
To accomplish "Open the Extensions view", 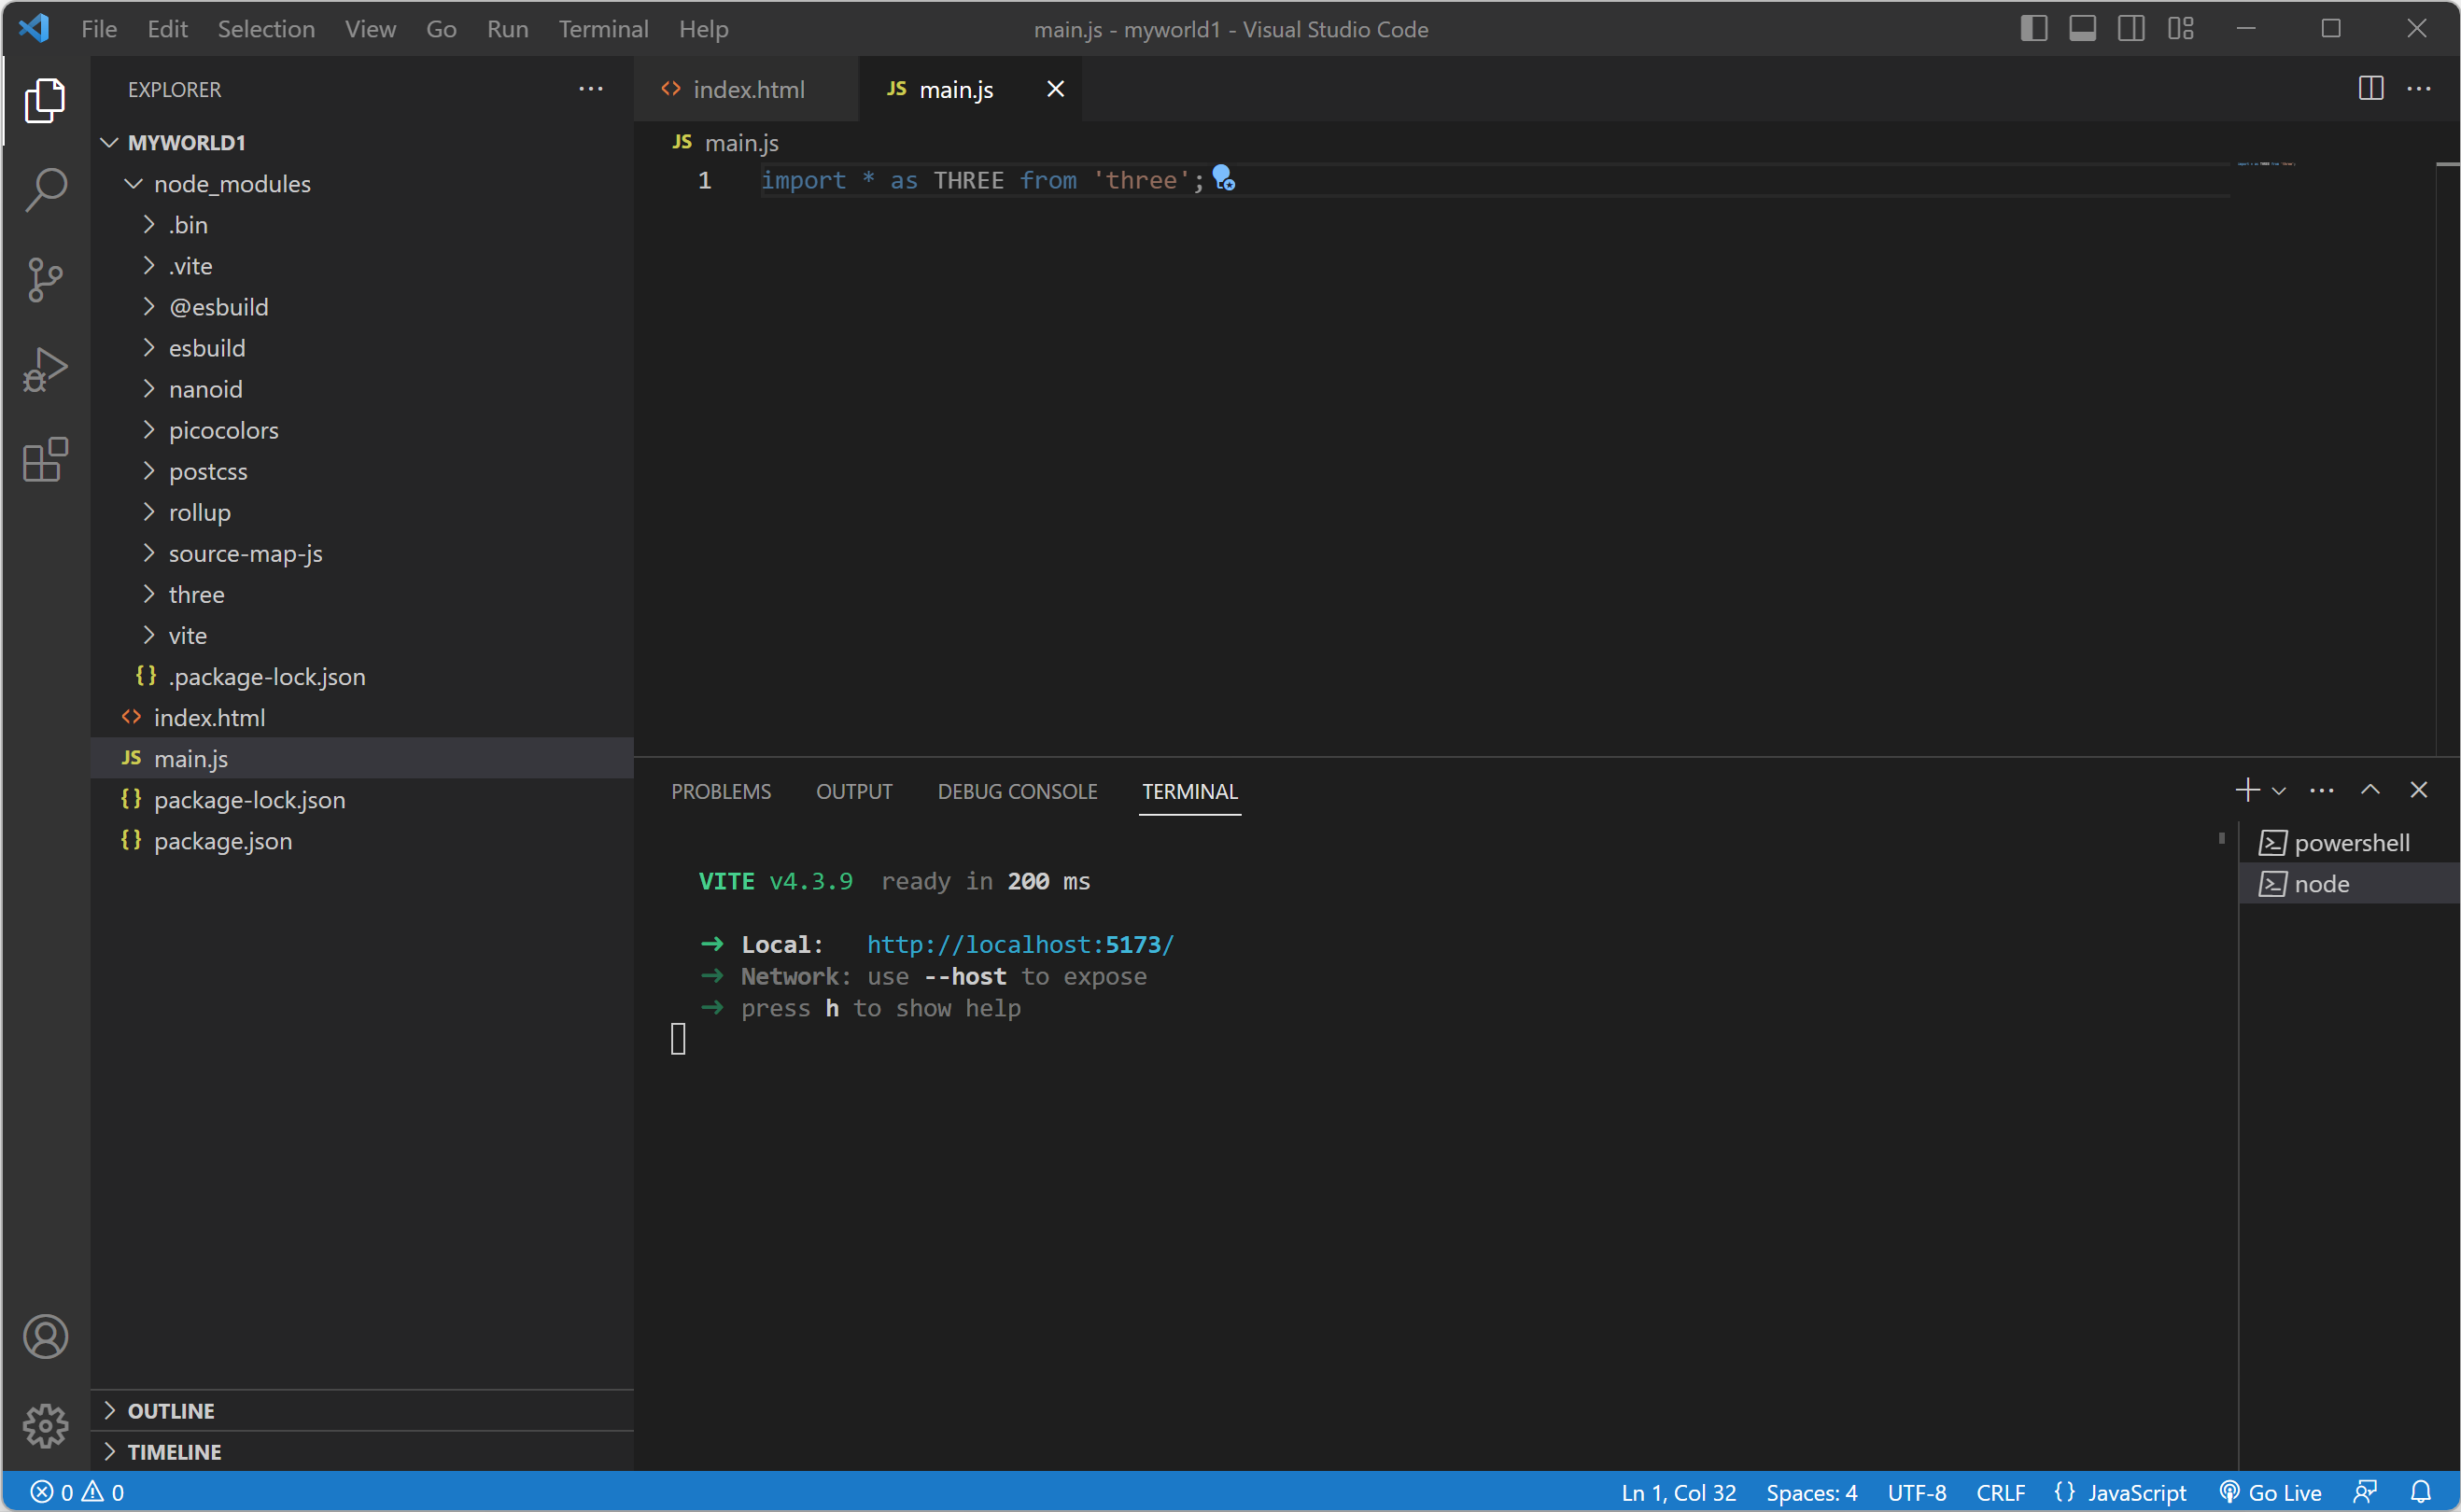I will click(x=45, y=460).
